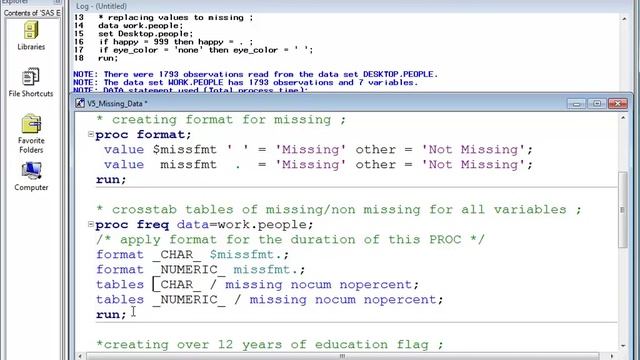Click the 'run;' after proc format

[x=111, y=180]
